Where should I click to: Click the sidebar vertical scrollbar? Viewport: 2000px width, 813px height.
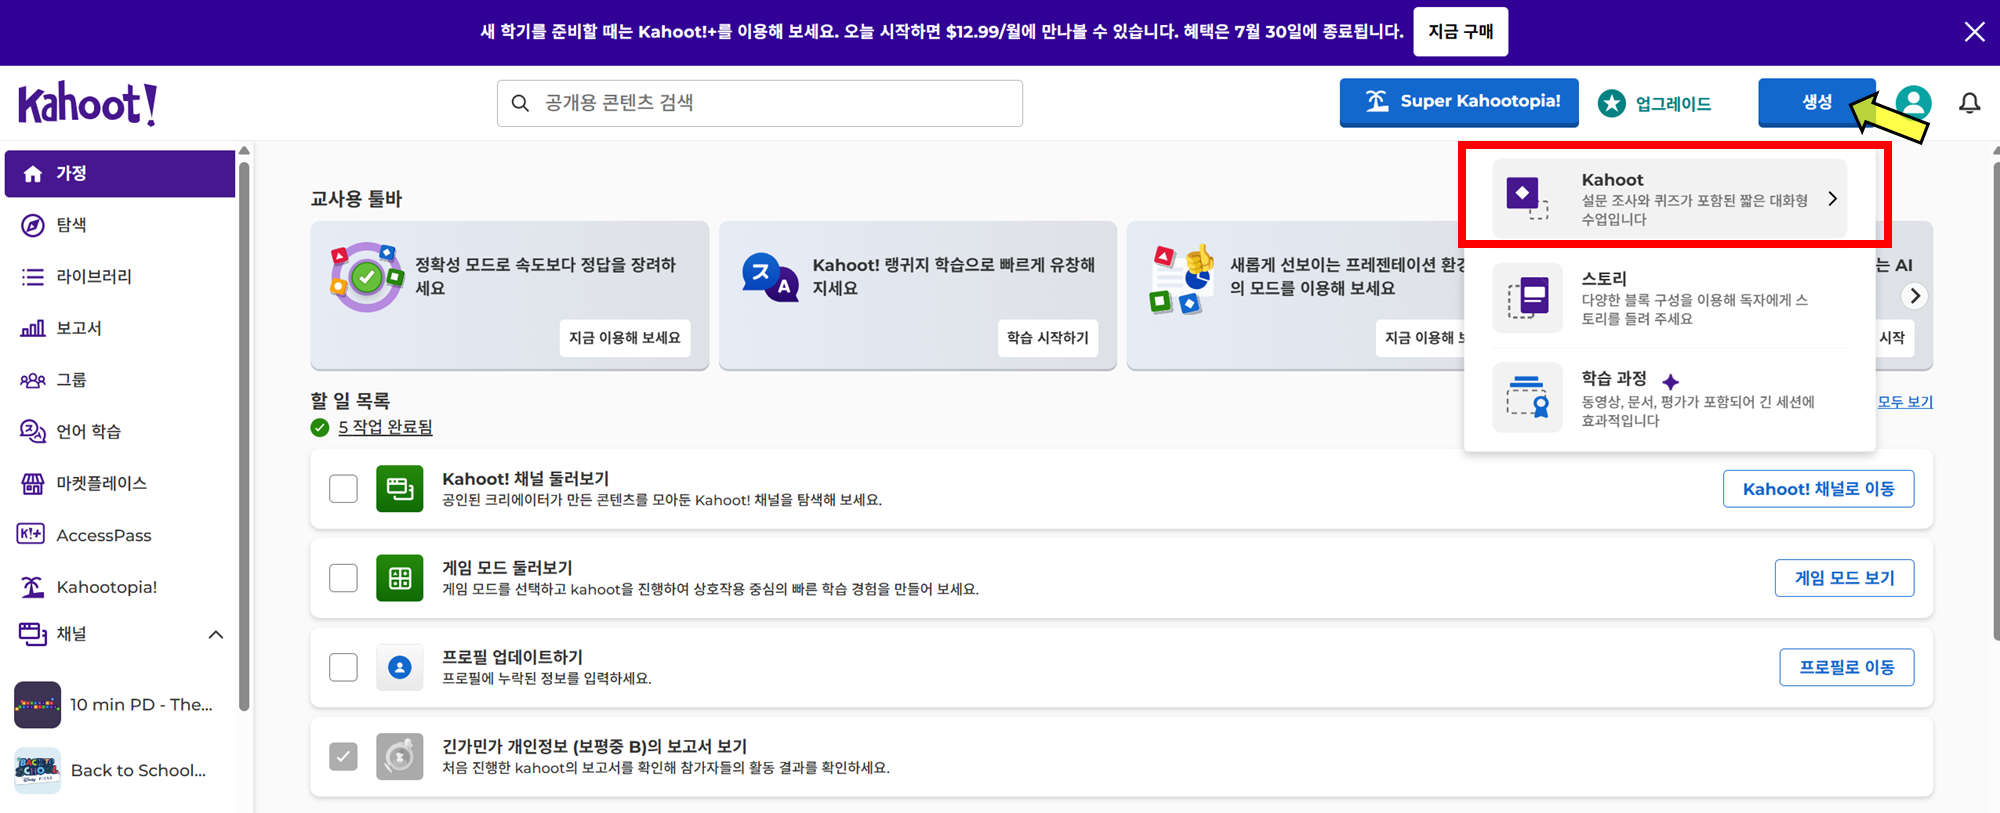pyautogui.click(x=244, y=435)
